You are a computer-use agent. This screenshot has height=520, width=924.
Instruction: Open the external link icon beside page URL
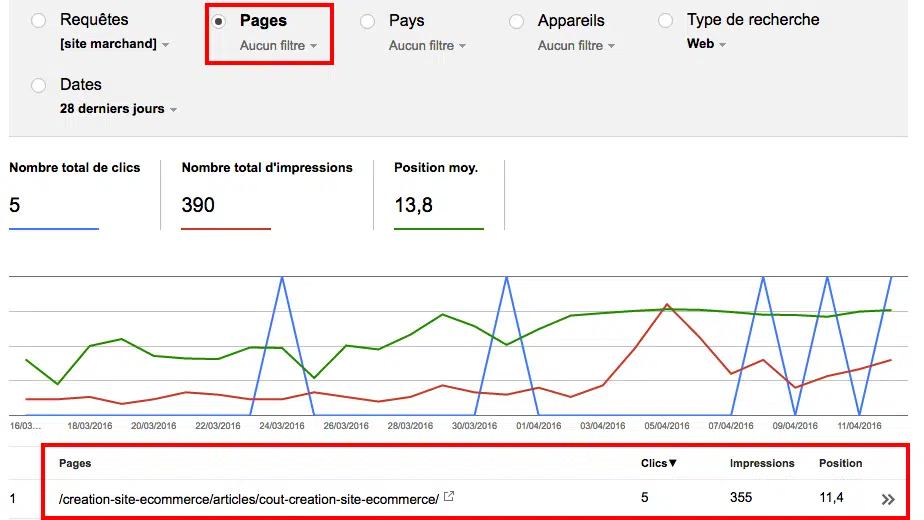click(449, 497)
